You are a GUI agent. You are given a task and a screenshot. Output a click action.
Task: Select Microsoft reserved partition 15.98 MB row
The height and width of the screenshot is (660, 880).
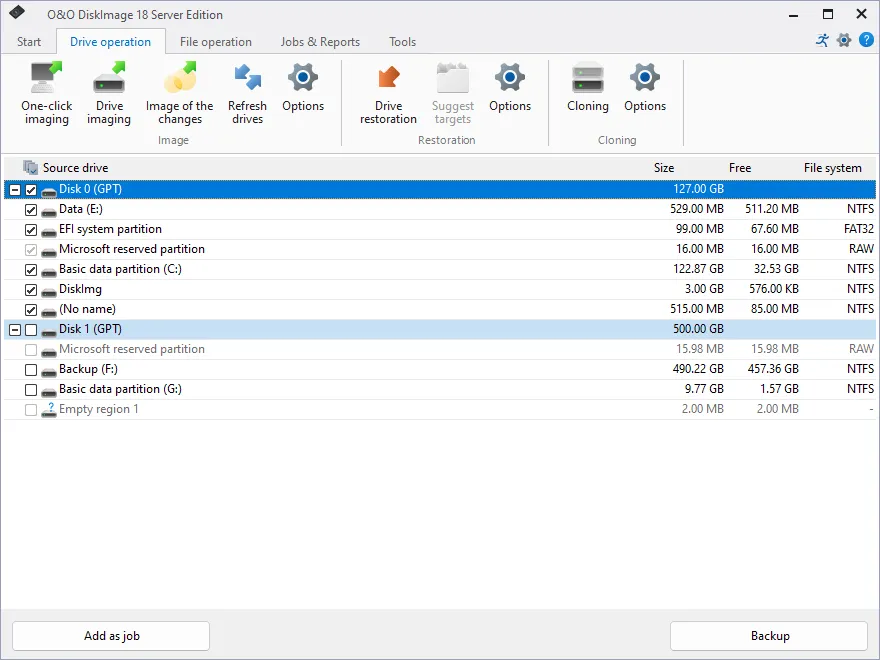coord(440,349)
